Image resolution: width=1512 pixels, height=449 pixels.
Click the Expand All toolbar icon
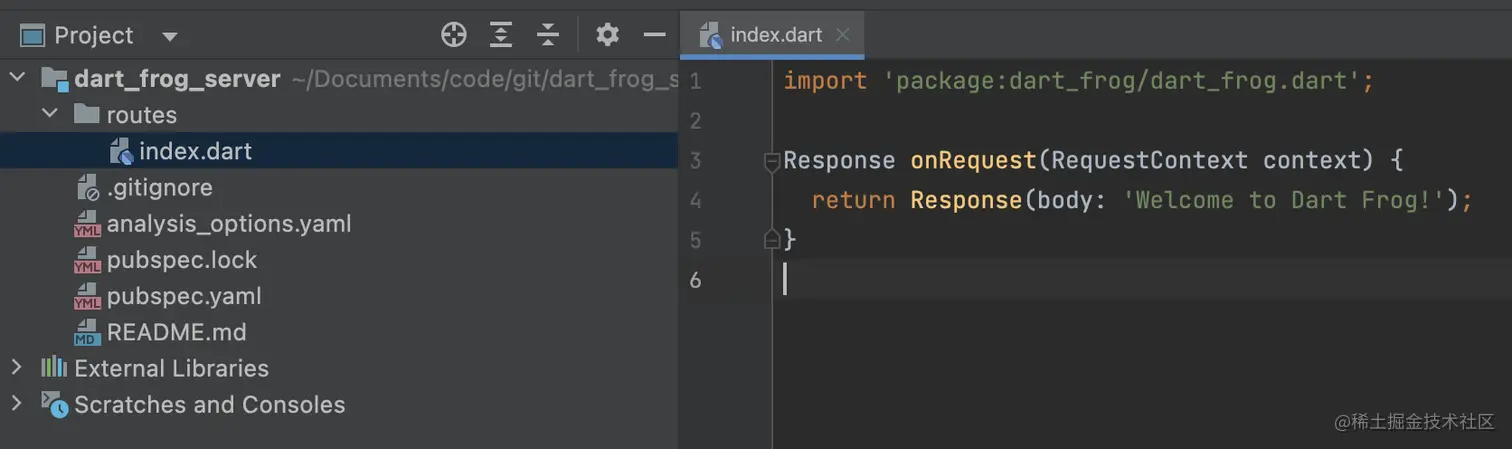[501, 35]
